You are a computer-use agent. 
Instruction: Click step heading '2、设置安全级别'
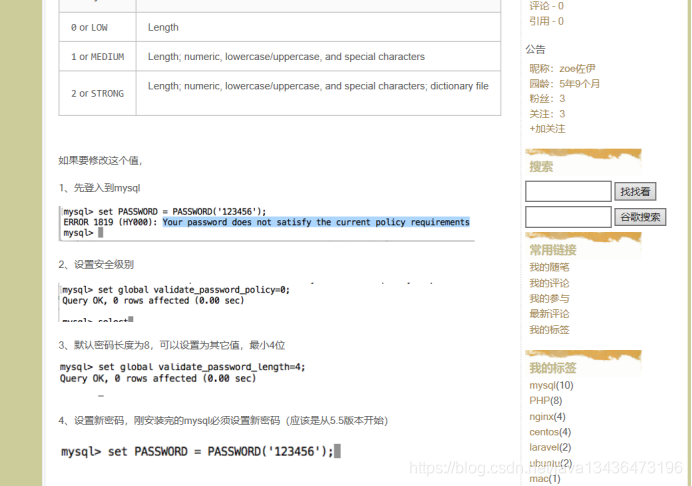click(x=96, y=264)
